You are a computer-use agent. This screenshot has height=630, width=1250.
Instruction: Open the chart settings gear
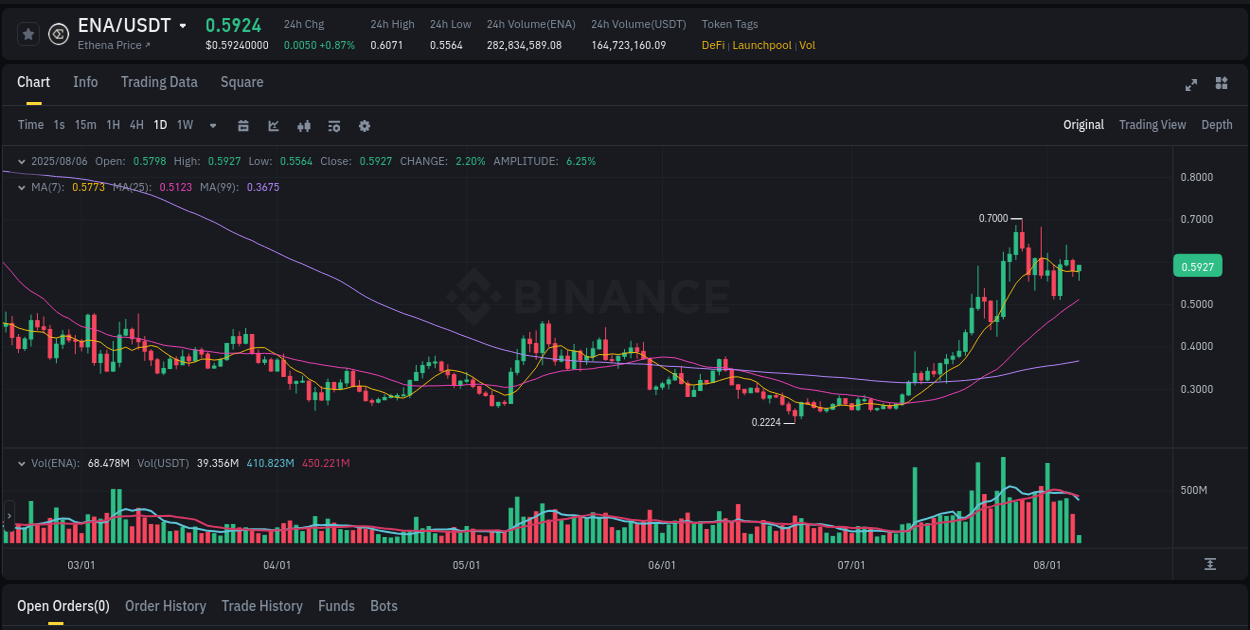364,125
